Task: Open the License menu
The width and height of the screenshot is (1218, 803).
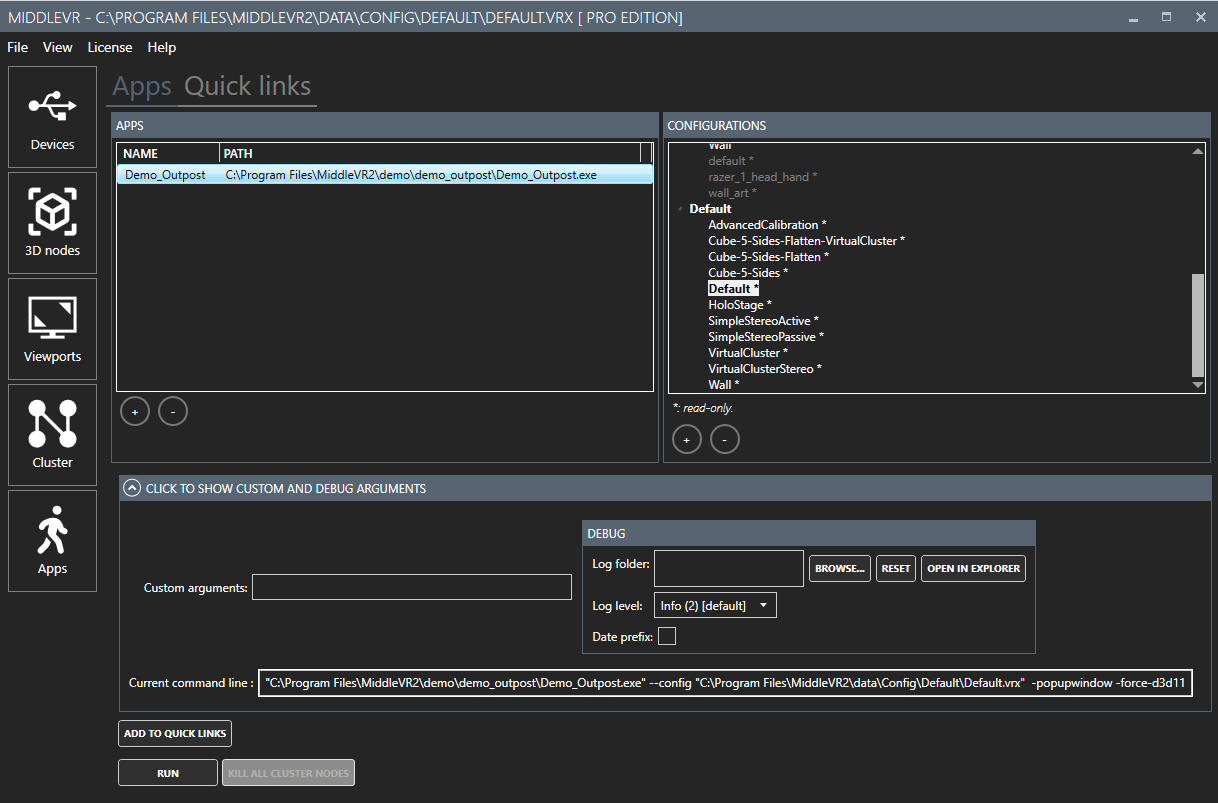Action: (x=110, y=47)
